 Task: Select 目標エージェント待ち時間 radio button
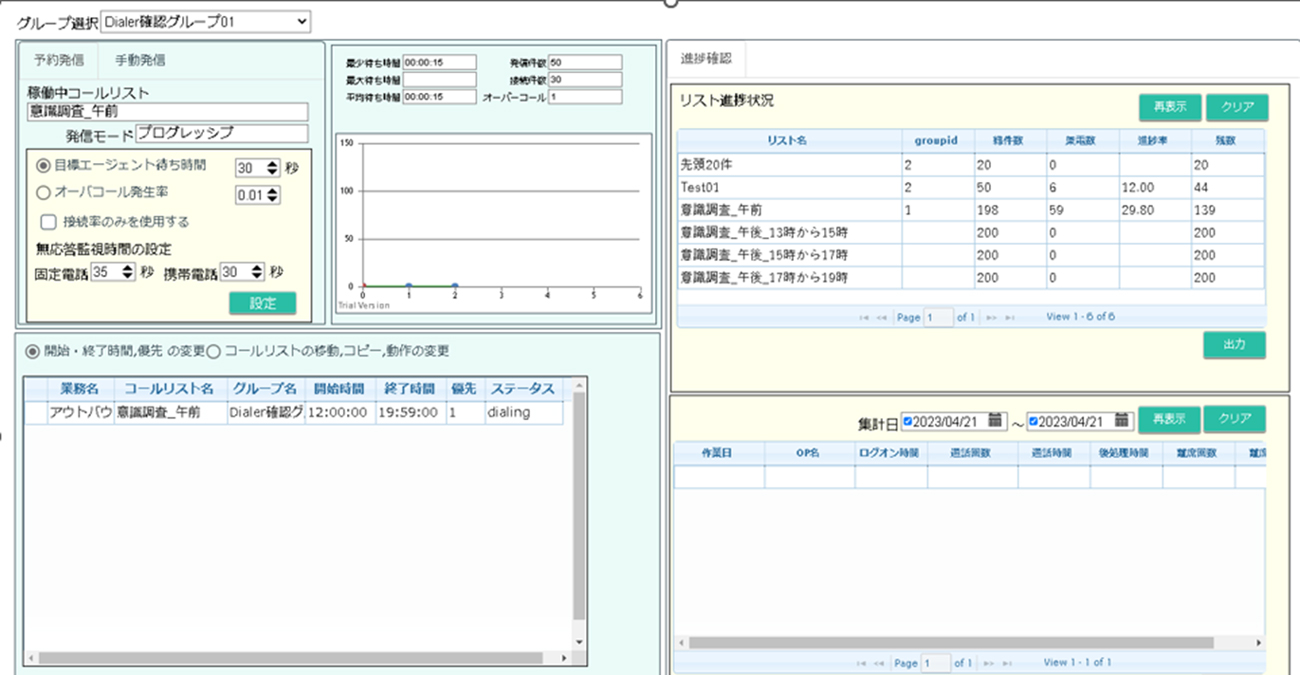[x=42, y=168]
